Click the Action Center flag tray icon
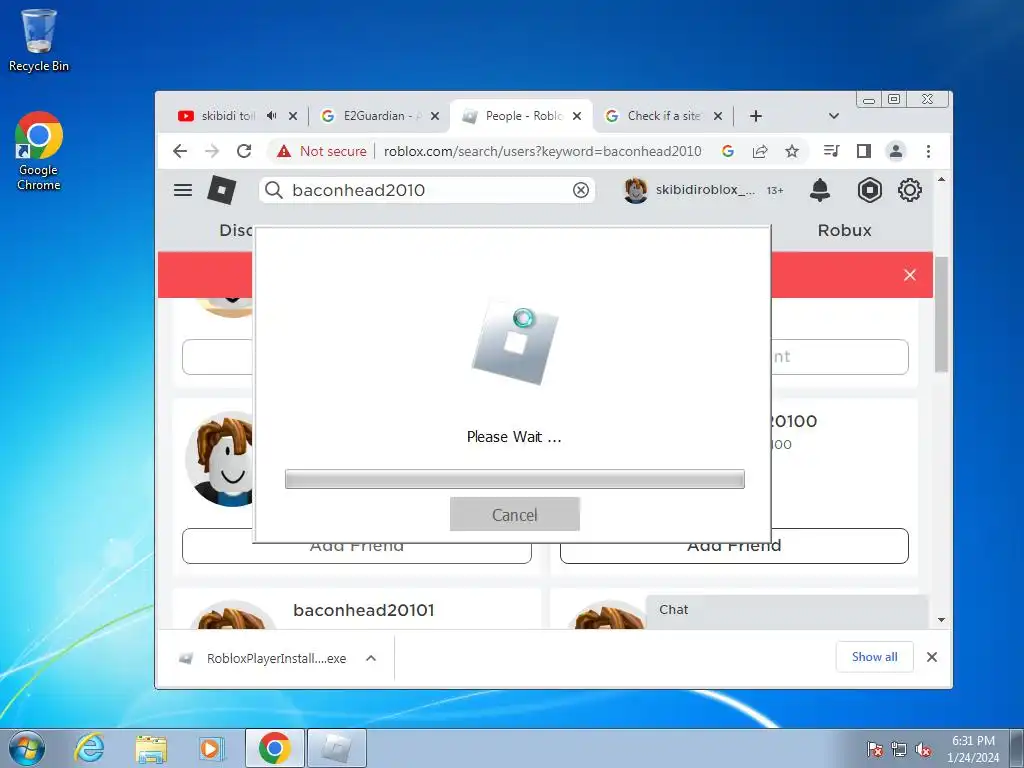The image size is (1024, 768). point(875,749)
